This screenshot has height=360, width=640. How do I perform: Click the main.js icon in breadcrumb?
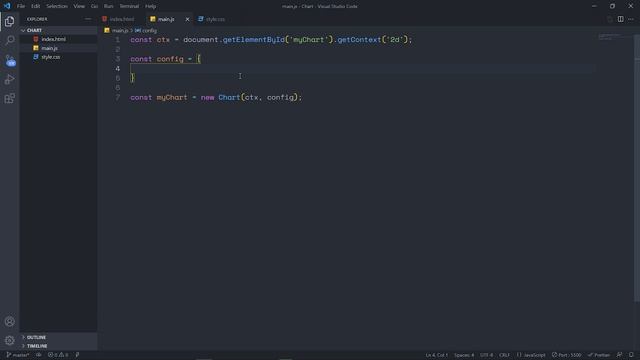coord(107,31)
